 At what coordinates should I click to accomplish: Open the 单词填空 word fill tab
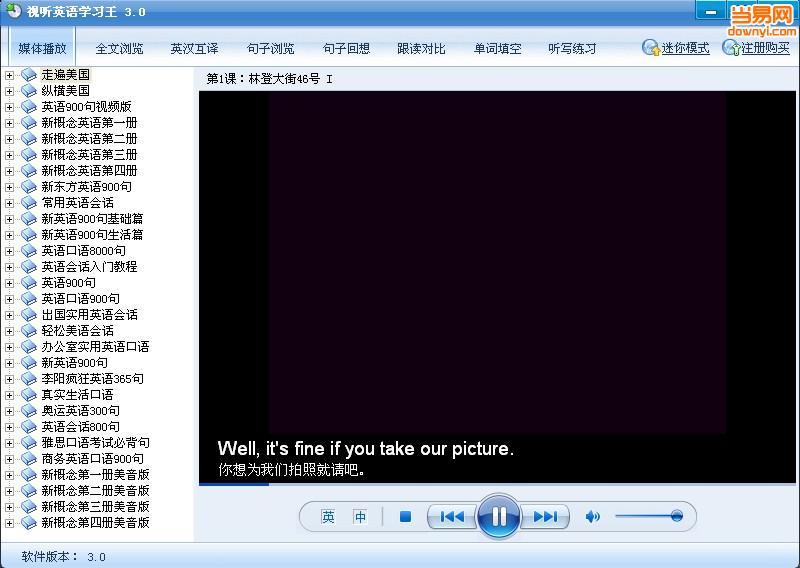(497, 49)
